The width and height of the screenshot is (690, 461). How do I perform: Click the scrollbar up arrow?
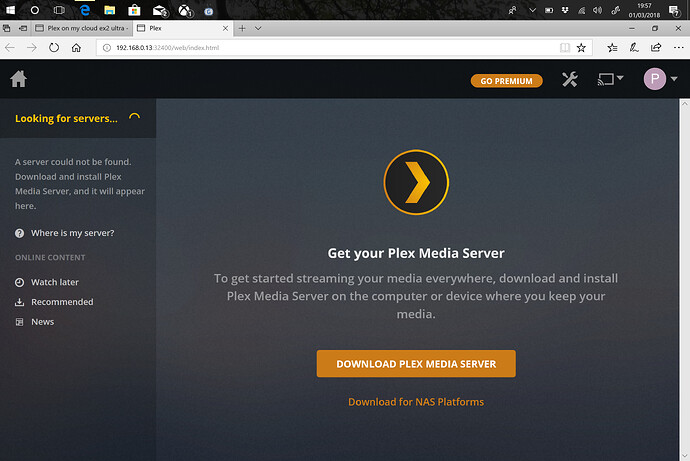[x=684, y=103]
